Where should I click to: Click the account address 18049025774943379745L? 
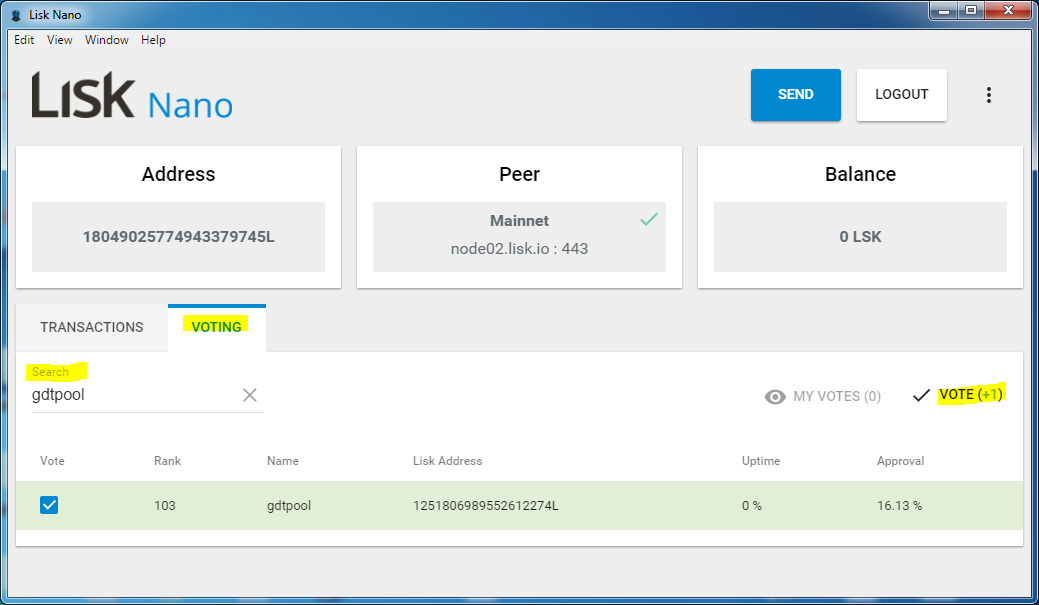click(x=178, y=237)
